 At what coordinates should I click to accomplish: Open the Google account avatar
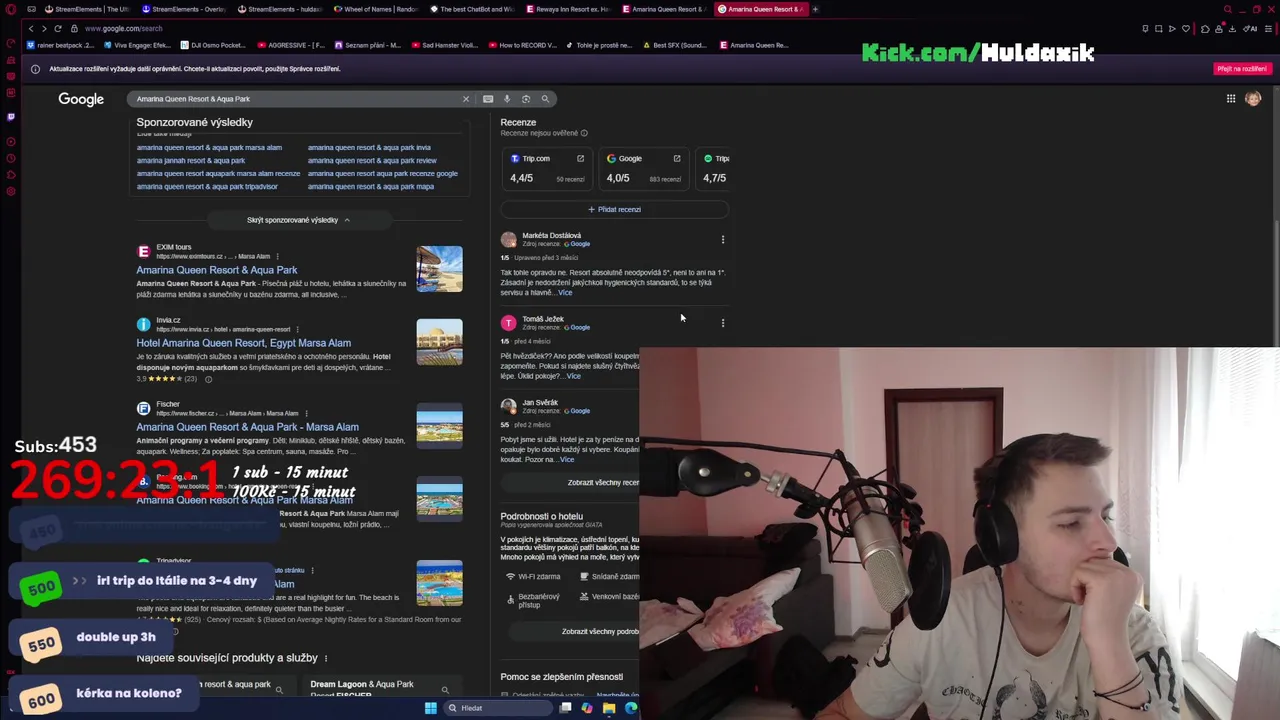coord(1253,99)
